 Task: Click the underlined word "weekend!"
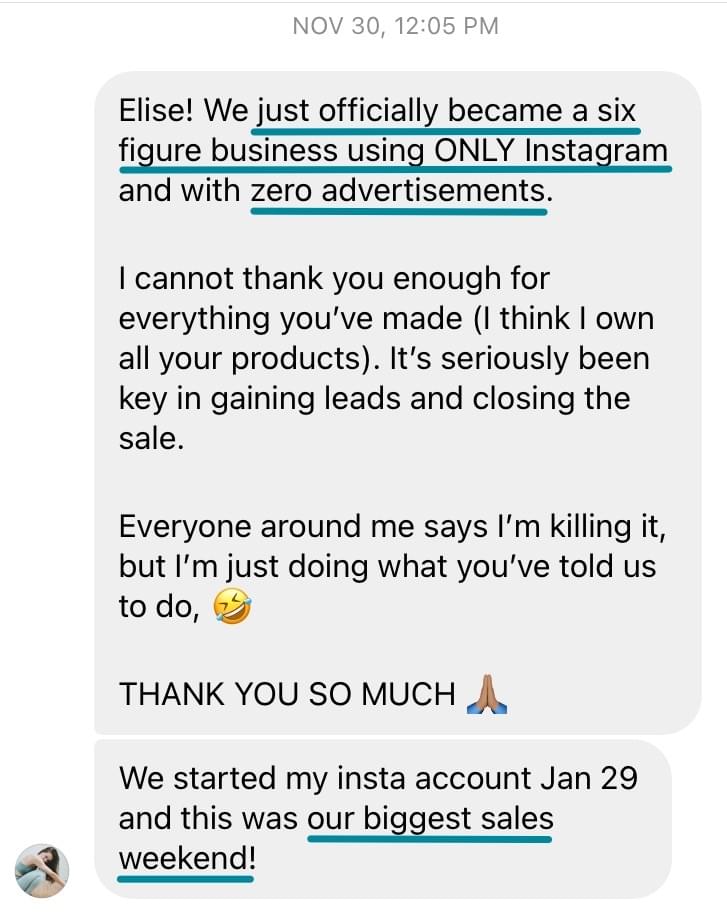click(x=185, y=859)
